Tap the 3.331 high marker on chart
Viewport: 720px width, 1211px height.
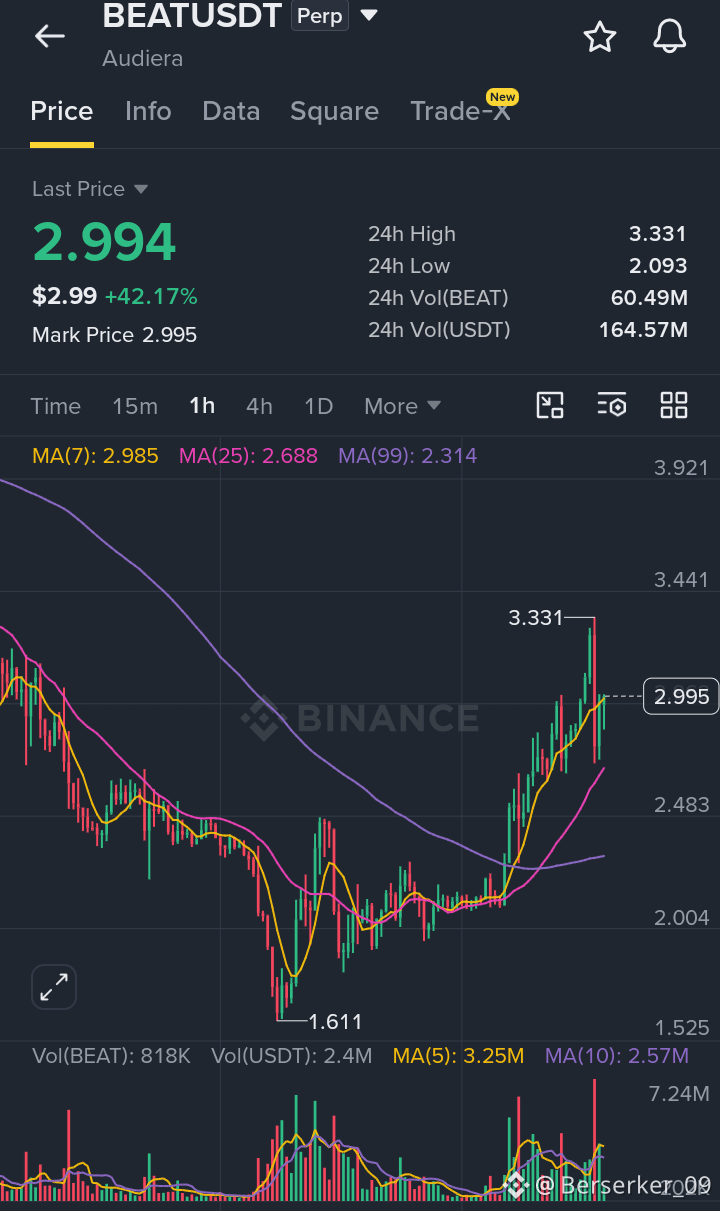(536, 618)
